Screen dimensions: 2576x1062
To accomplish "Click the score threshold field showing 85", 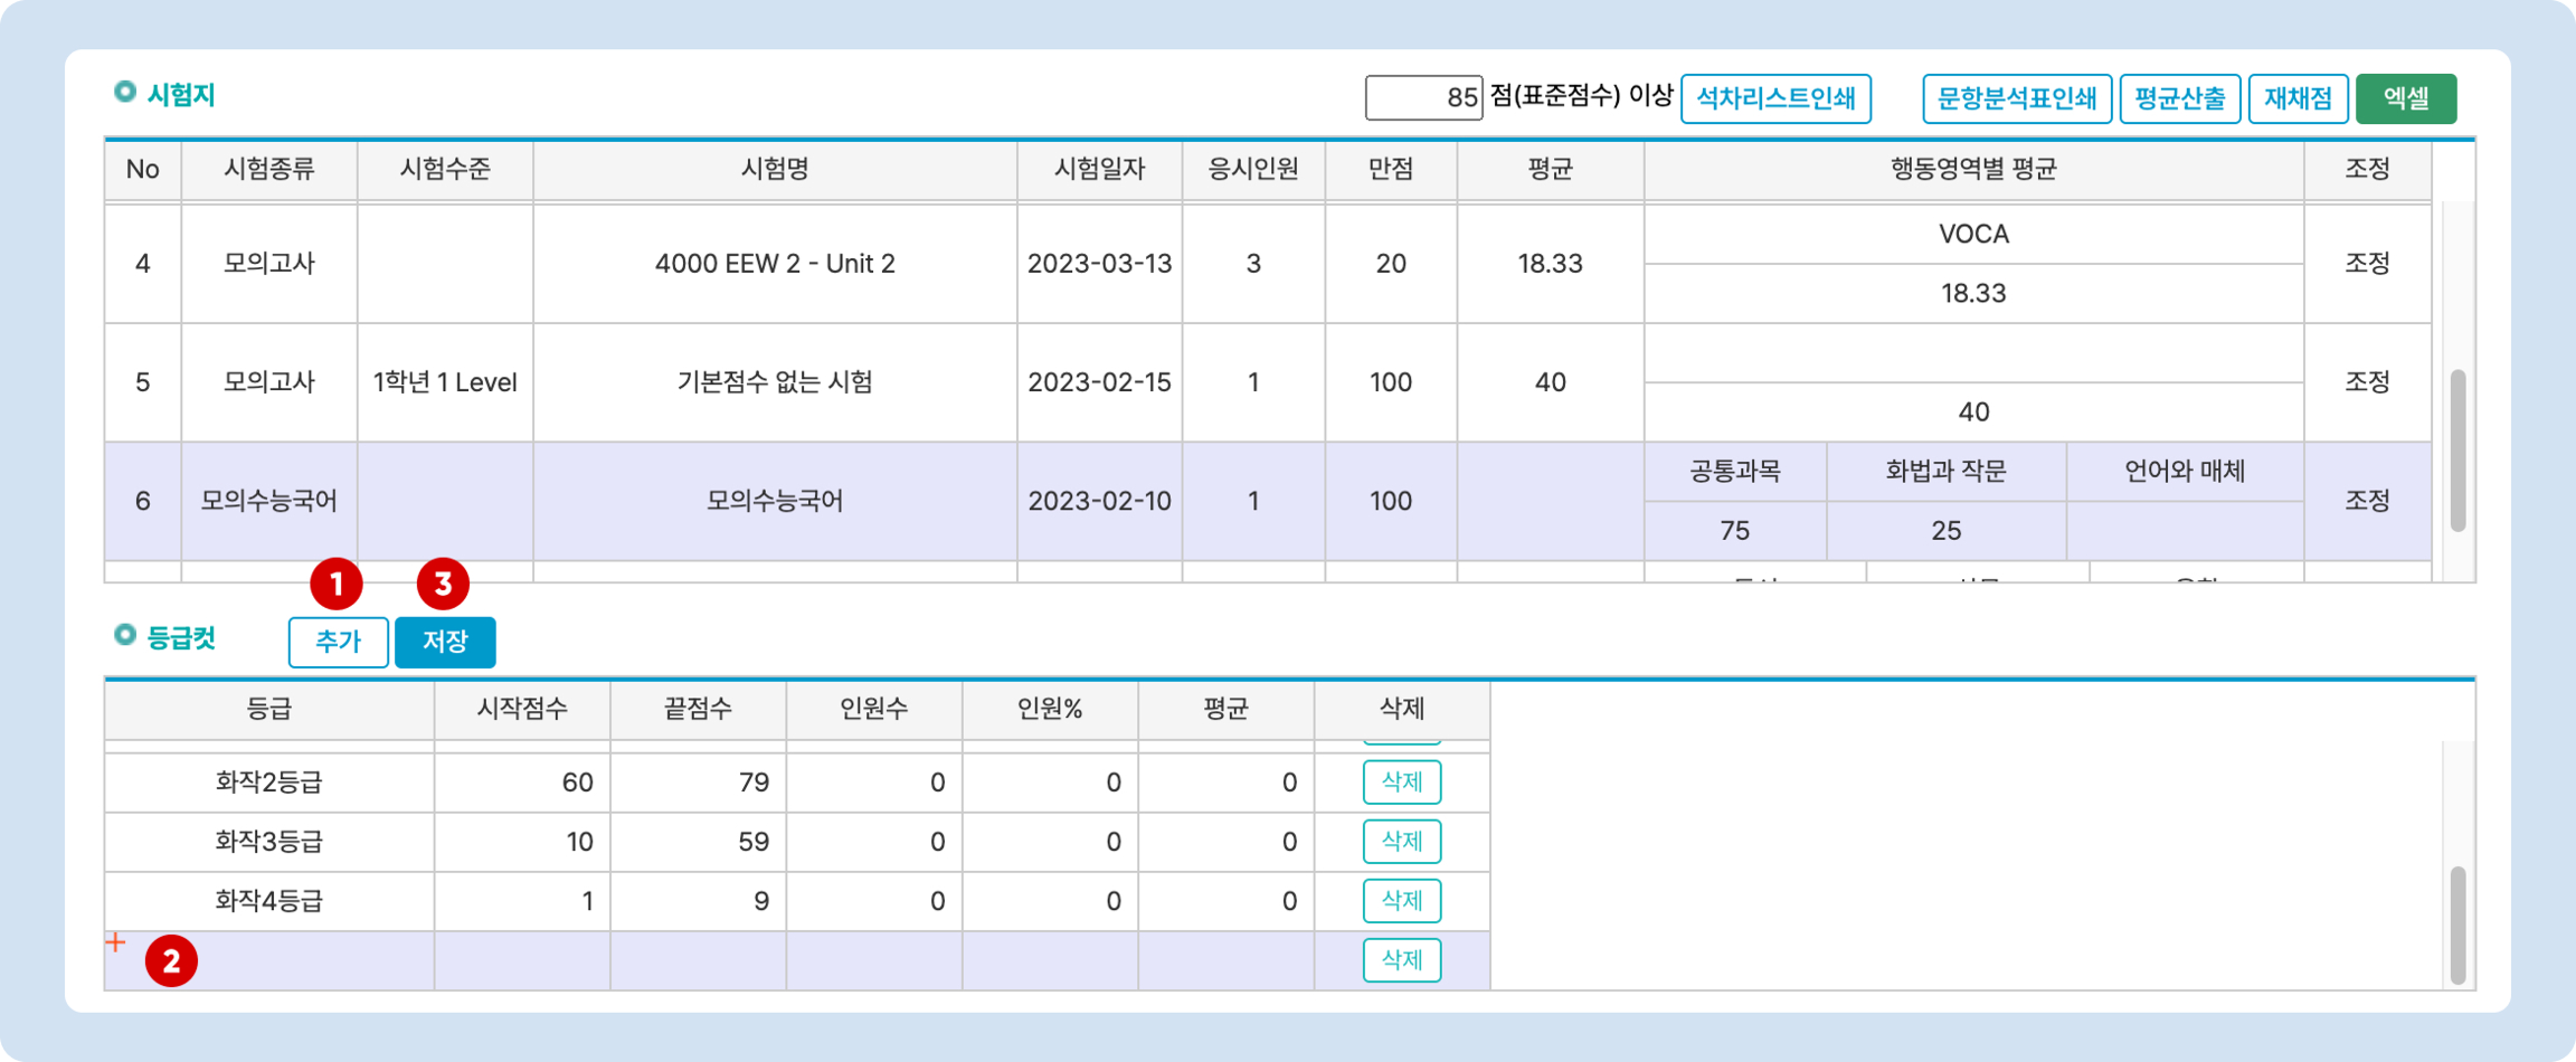I will pyautogui.click(x=1423, y=98).
